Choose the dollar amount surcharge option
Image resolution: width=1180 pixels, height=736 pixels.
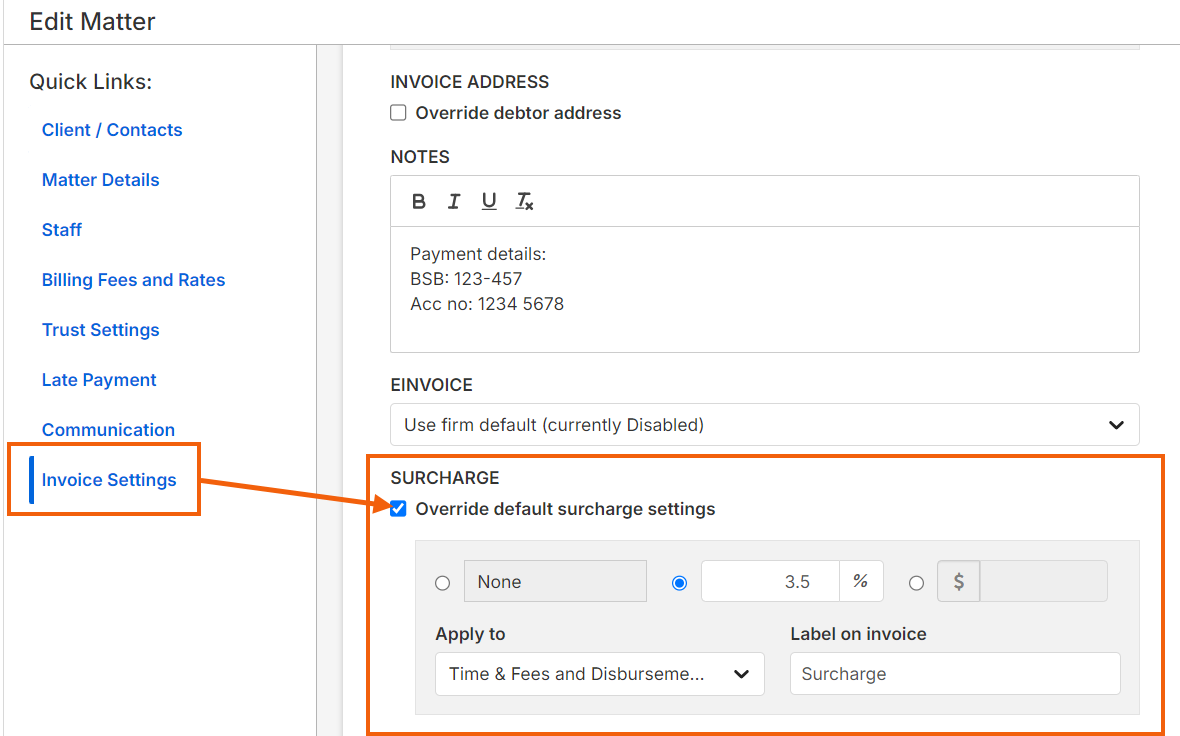tap(916, 583)
